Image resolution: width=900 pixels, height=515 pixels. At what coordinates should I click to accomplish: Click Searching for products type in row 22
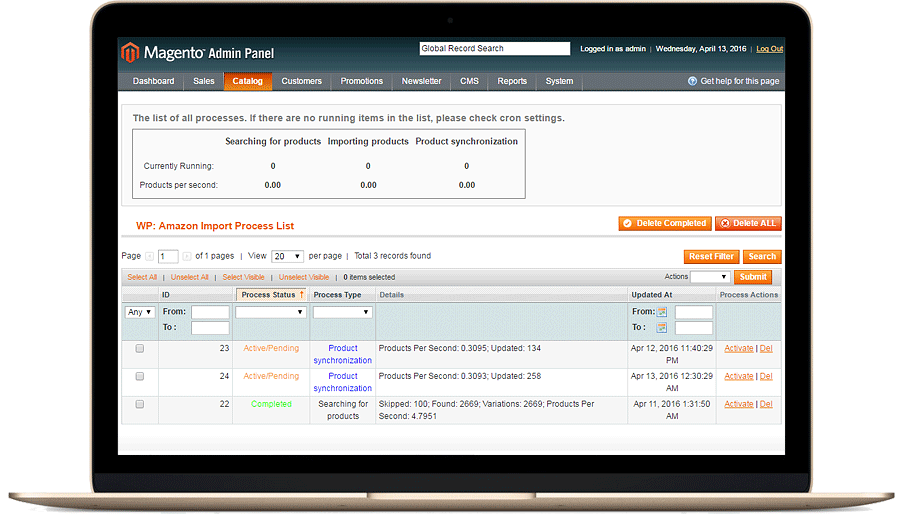[x=343, y=410]
